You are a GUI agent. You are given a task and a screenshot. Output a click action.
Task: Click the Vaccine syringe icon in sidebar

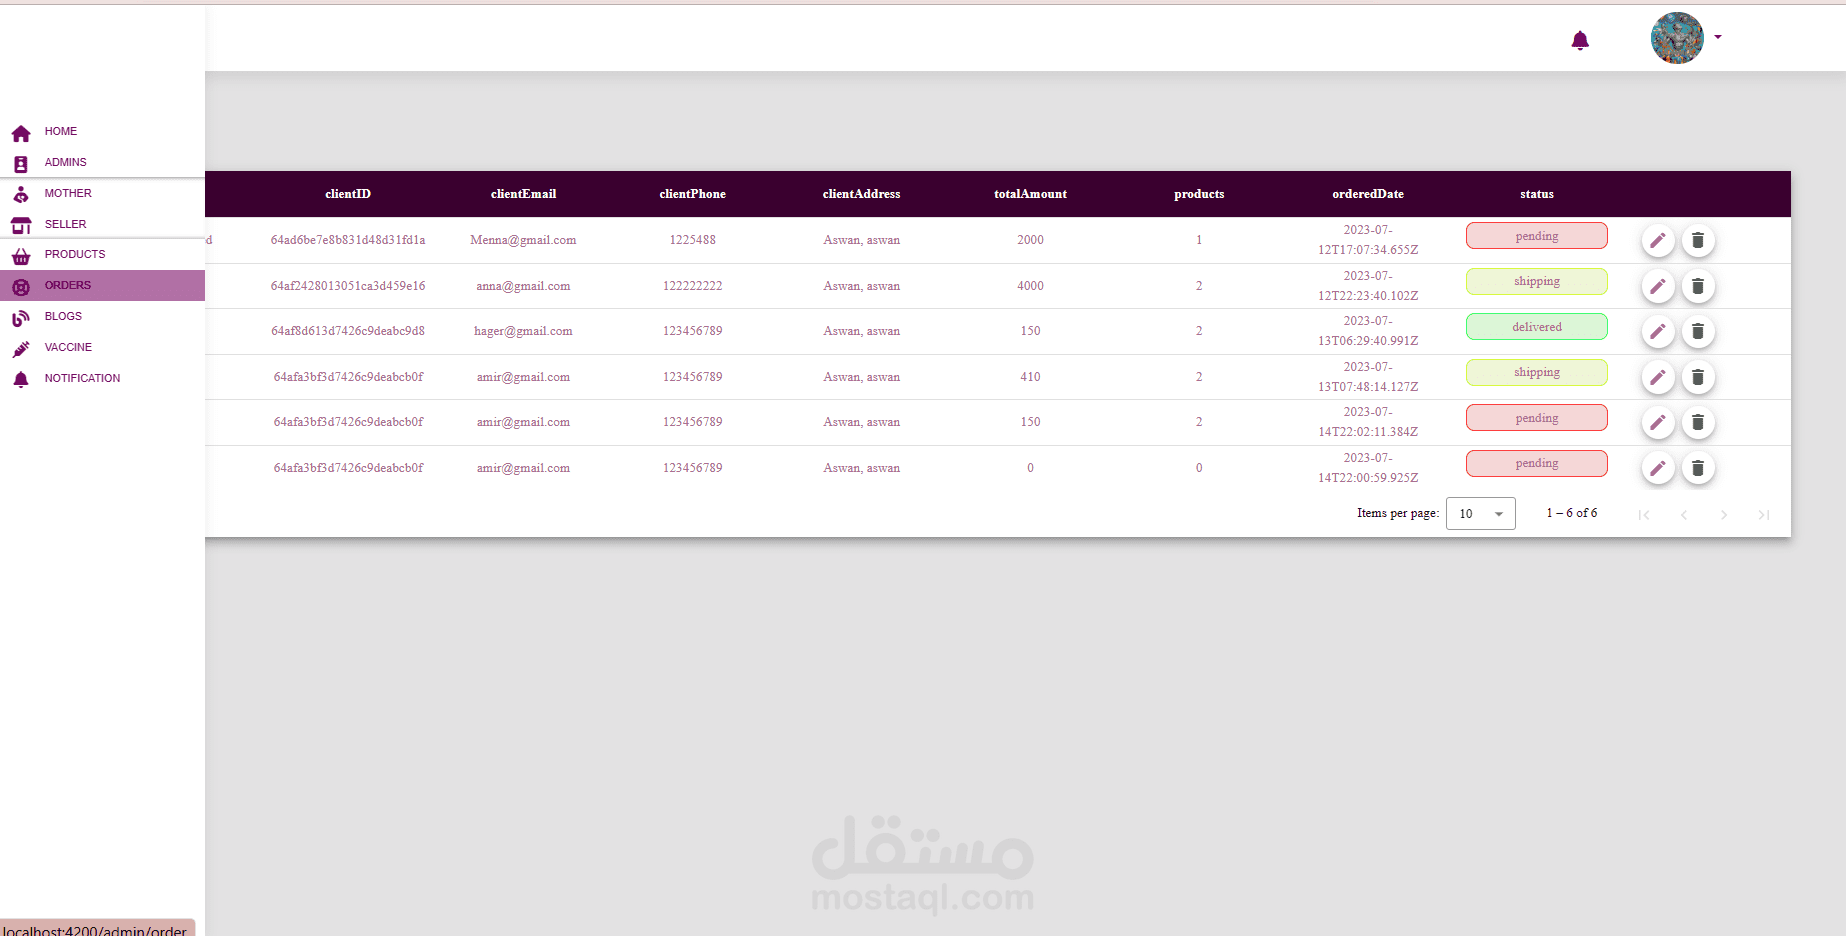[x=21, y=349]
